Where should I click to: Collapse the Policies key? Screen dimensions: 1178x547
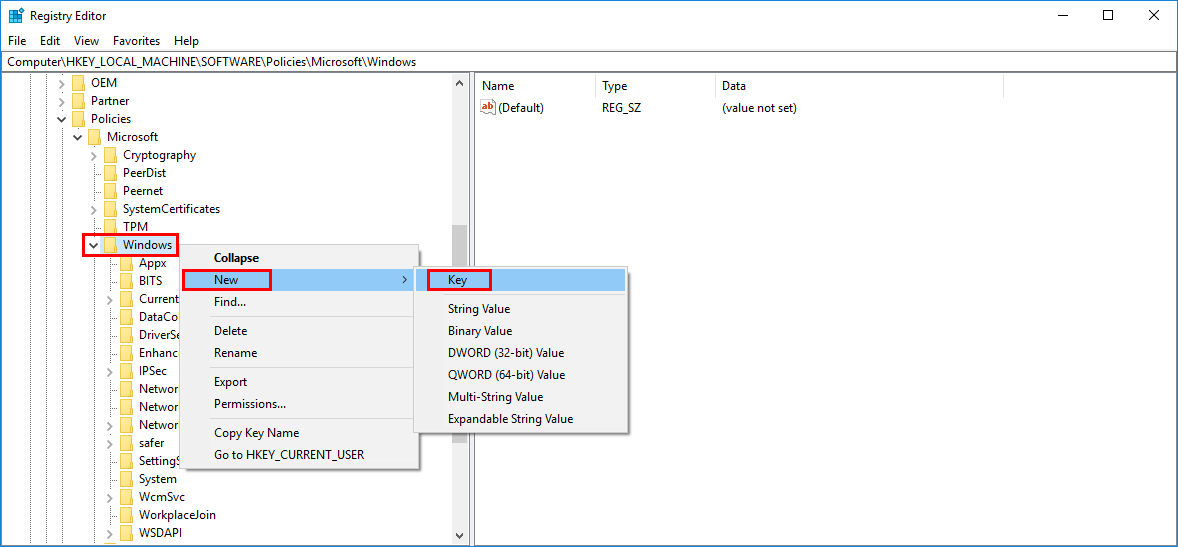(62, 119)
